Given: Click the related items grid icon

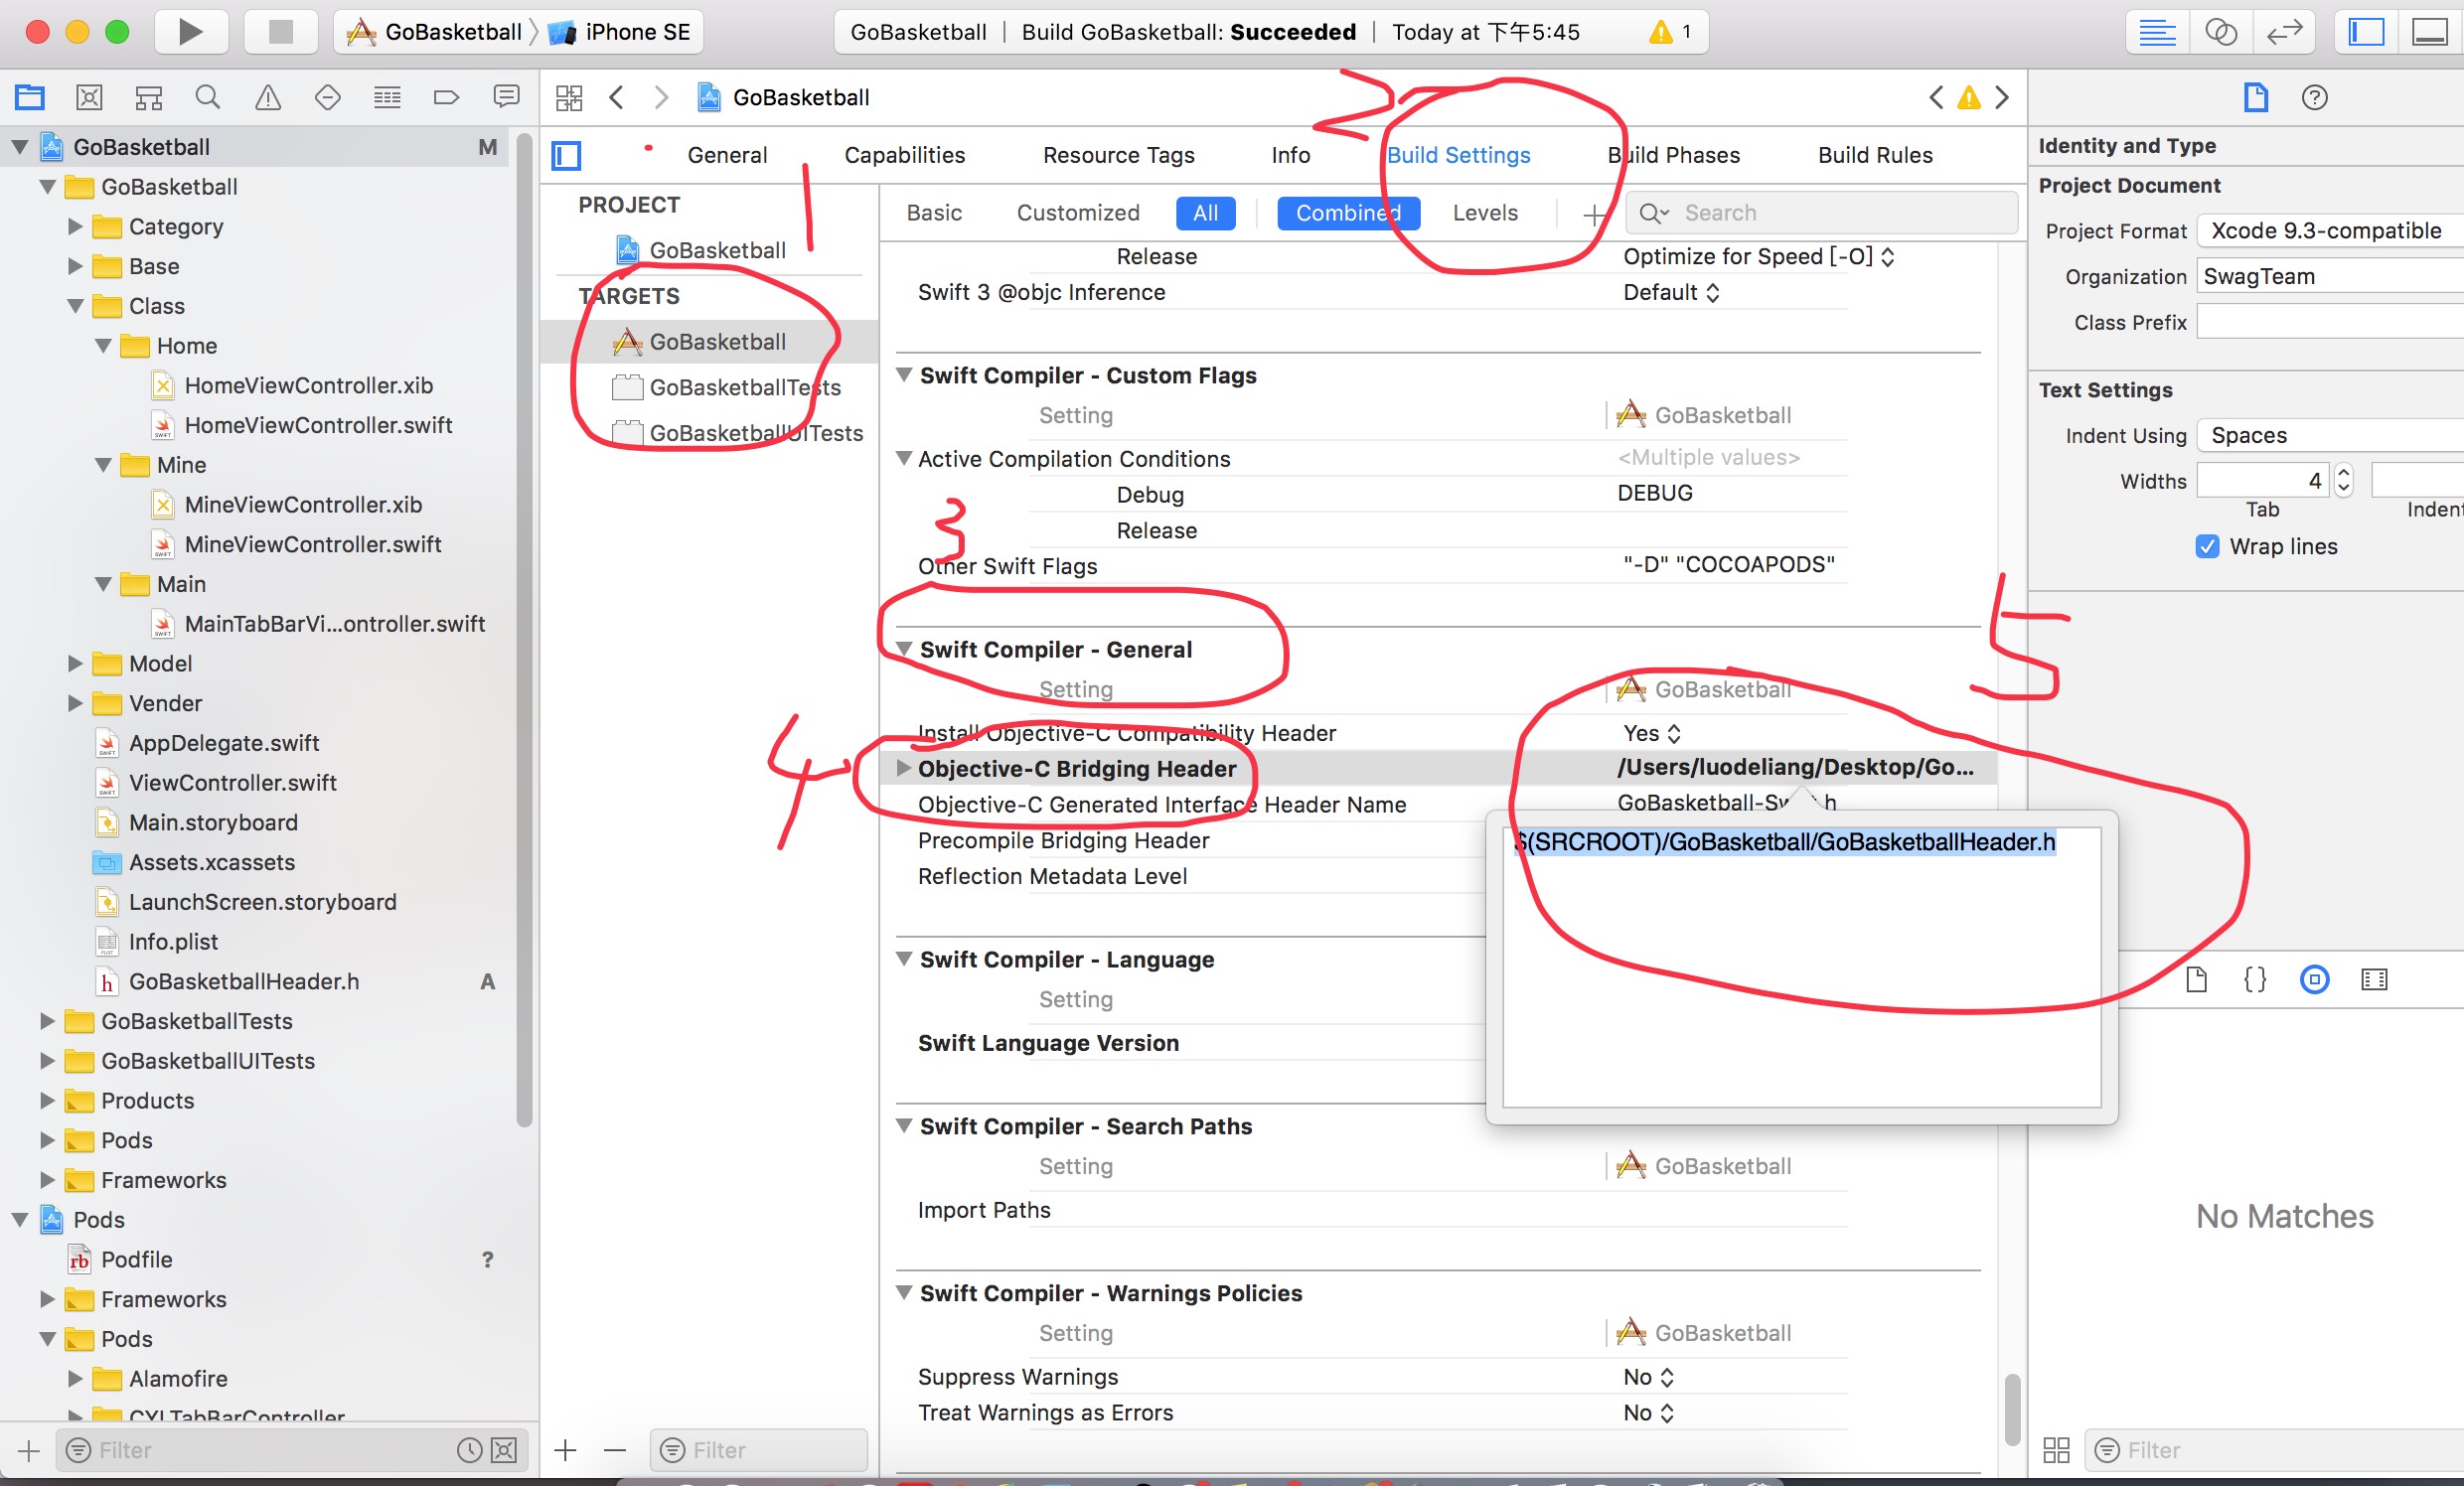Looking at the screenshot, I should 569,97.
